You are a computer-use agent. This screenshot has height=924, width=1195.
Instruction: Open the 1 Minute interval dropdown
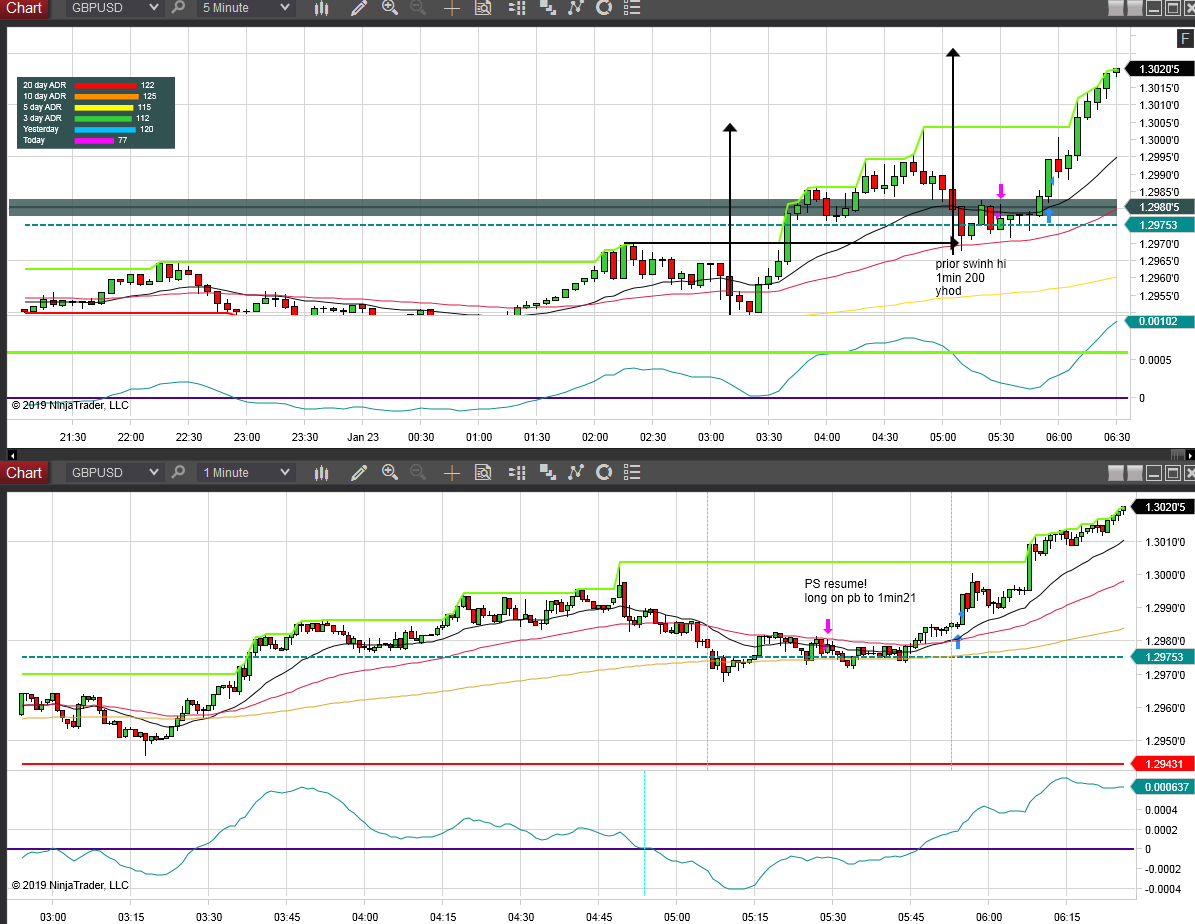(x=245, y=473)
